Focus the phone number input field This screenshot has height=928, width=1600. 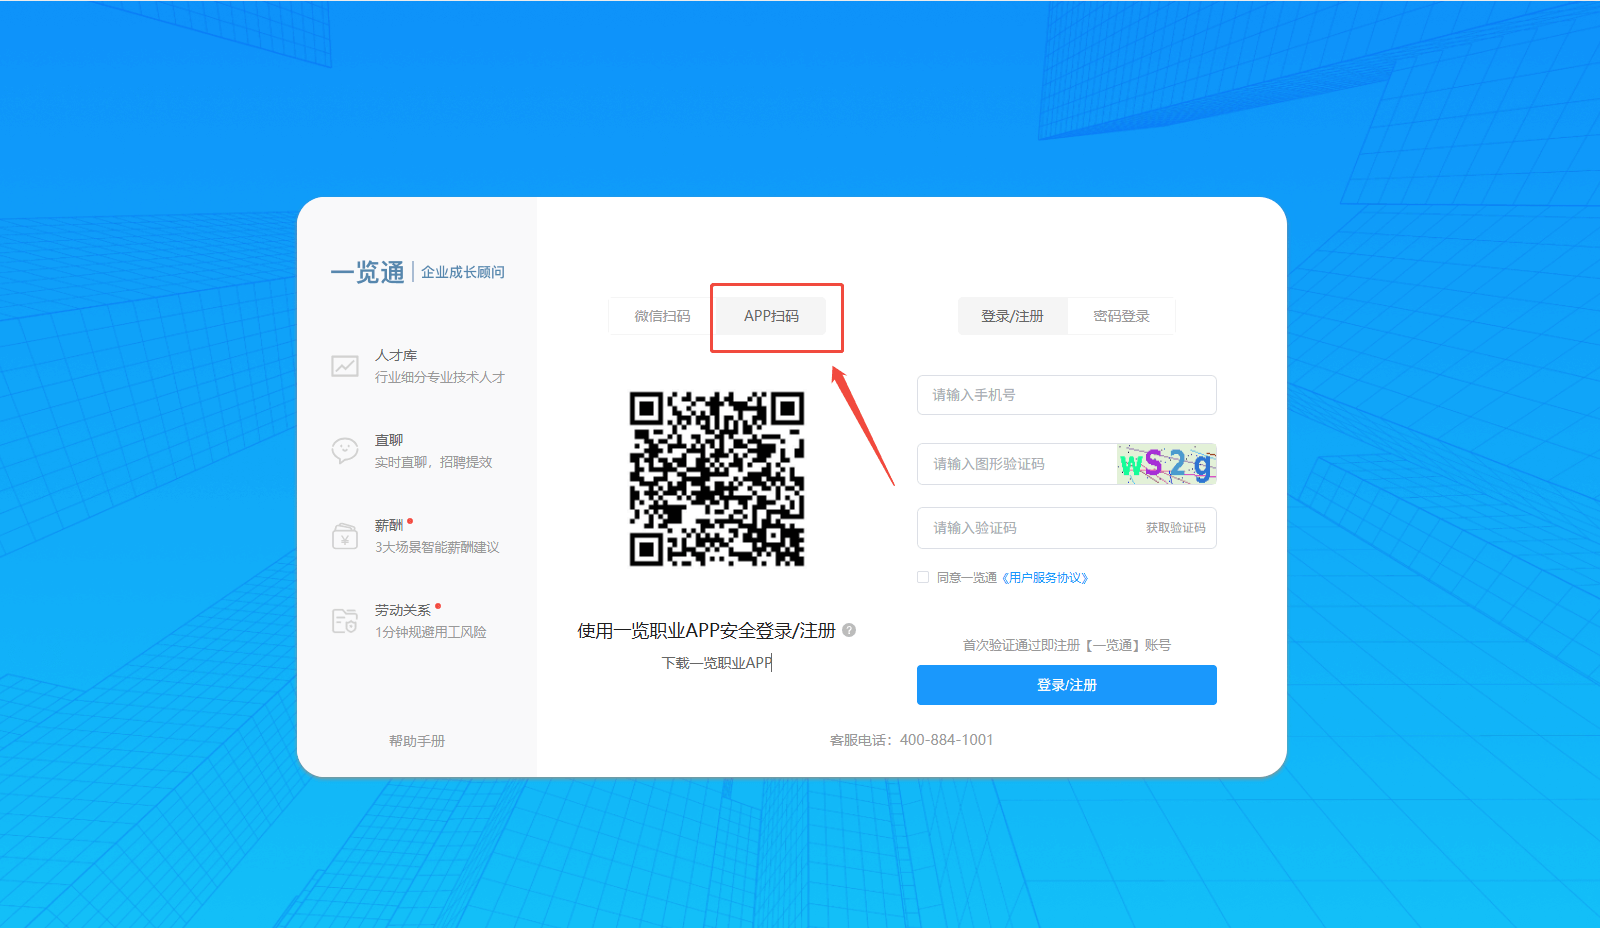tap(1067, 395)
